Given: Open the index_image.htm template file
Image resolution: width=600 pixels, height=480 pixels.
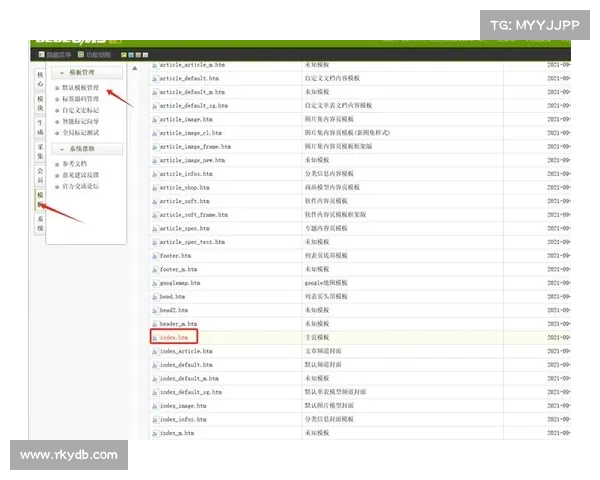Looking at the screenshot, I should pyautogui.click(x=183, y=406).
